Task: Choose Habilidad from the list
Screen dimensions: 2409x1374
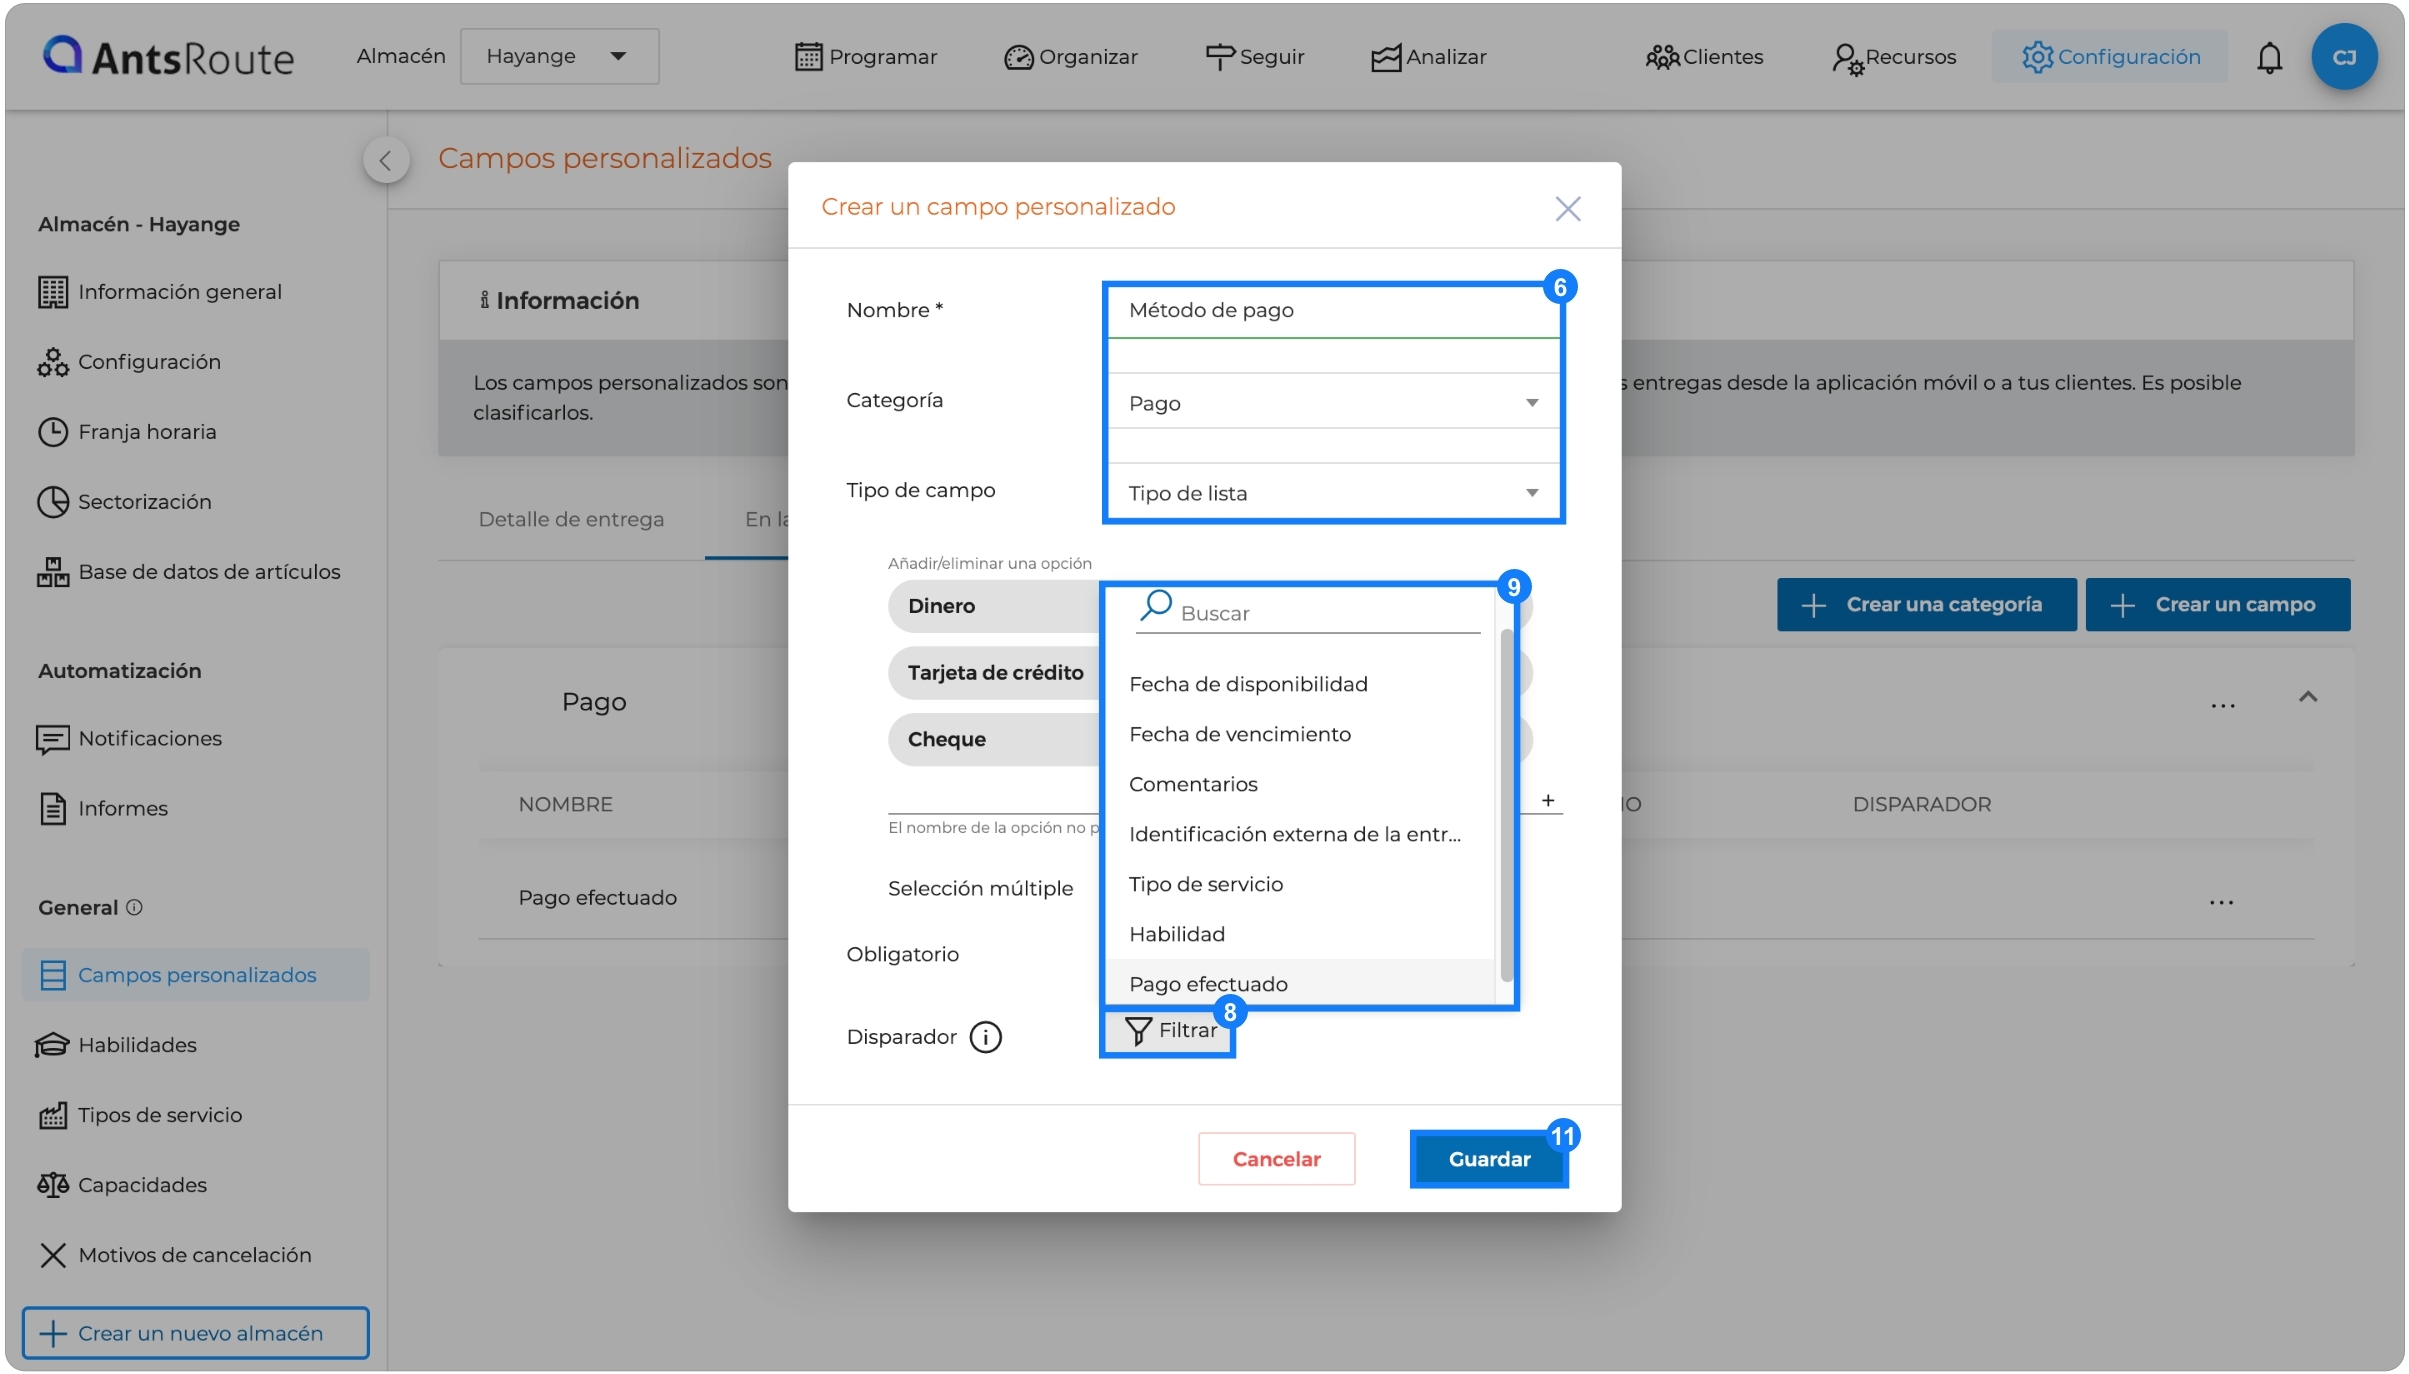Action: point(1299,935)
